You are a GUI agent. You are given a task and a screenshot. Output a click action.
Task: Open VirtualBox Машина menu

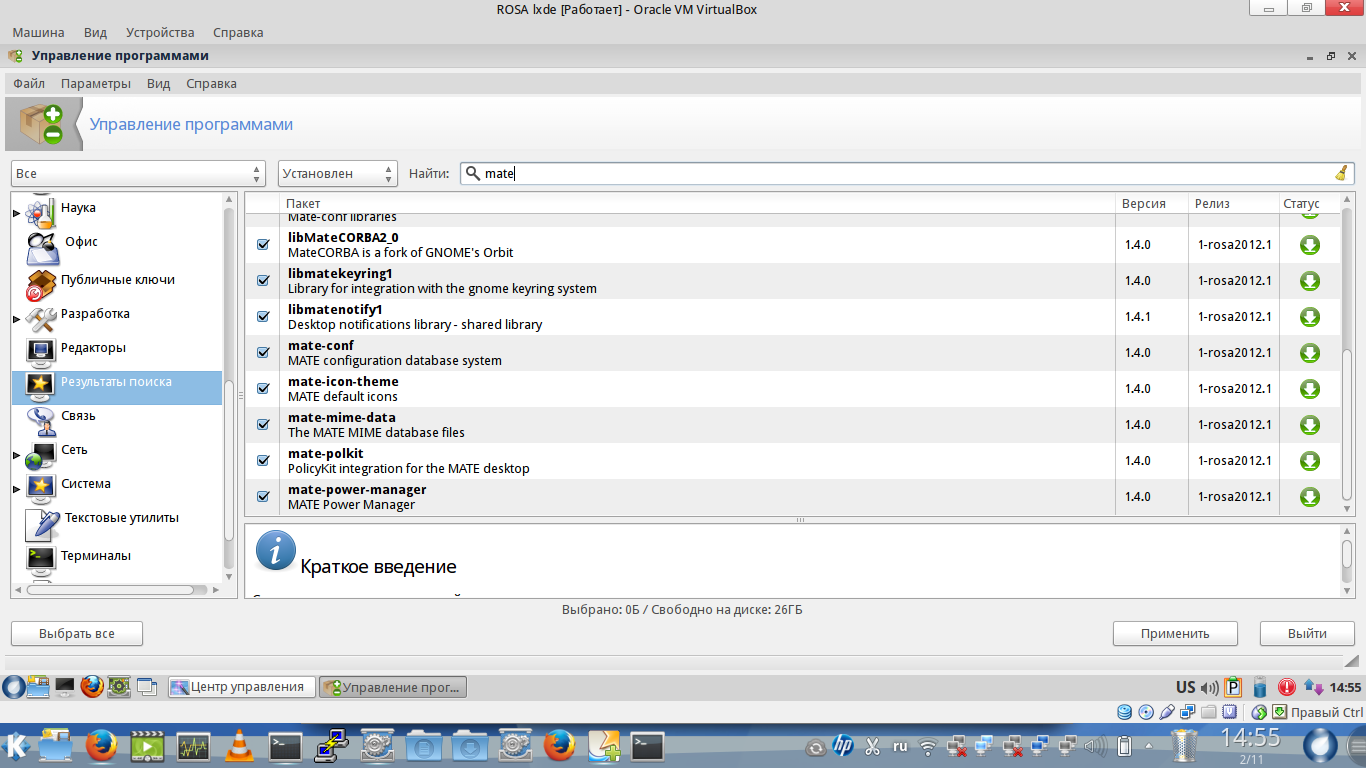pyautogui.click(x=38, y=32)
